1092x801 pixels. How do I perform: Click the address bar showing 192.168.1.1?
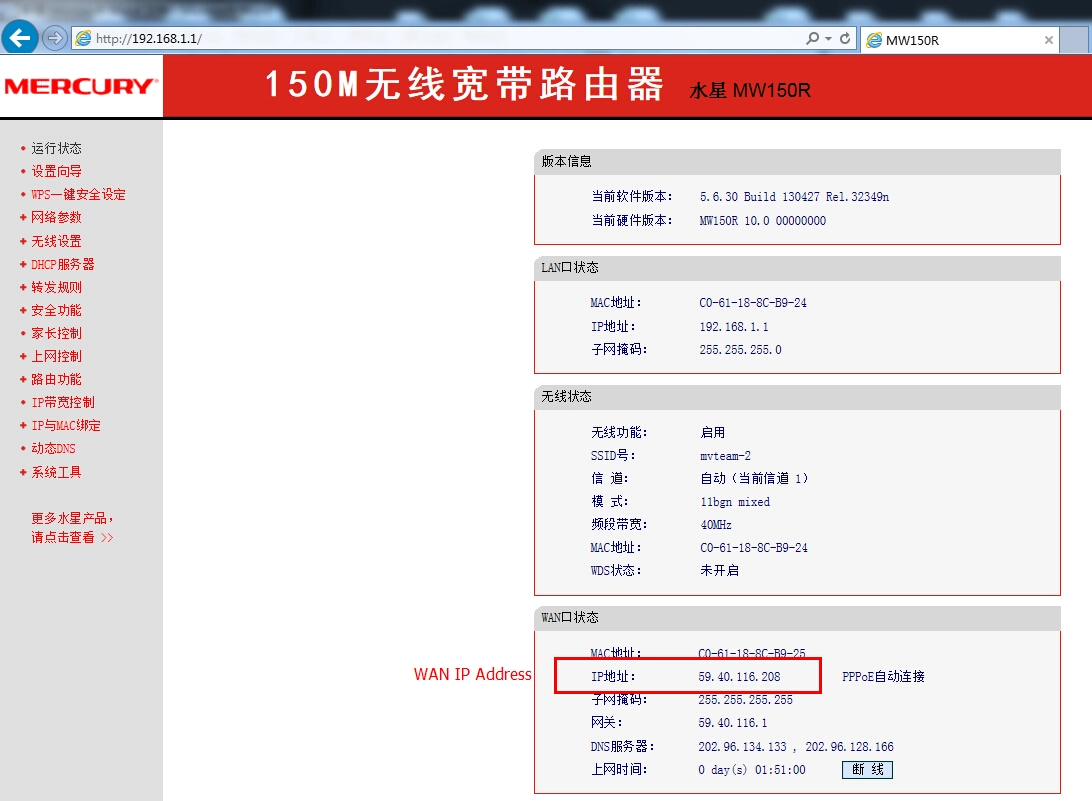coord(439,38)
